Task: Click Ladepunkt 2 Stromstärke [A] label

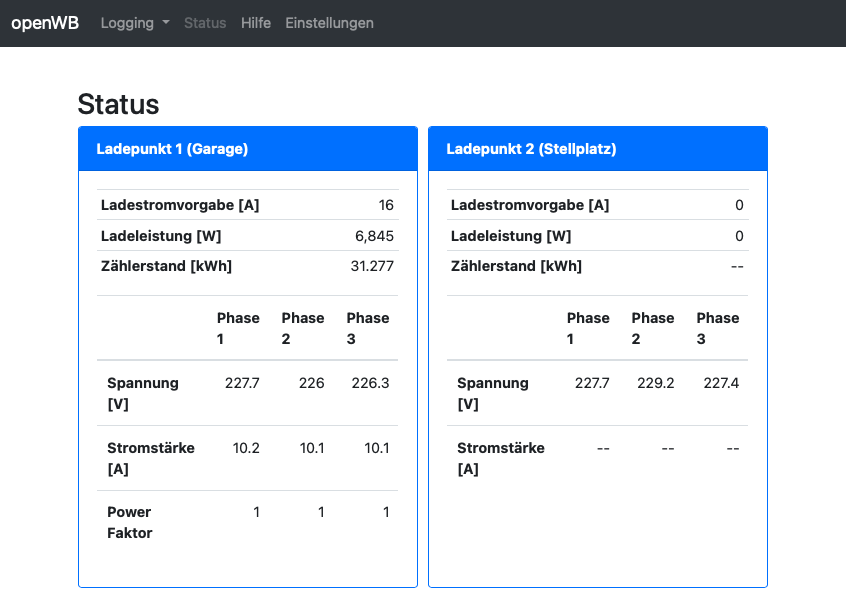Action: [x=501, y=458]
